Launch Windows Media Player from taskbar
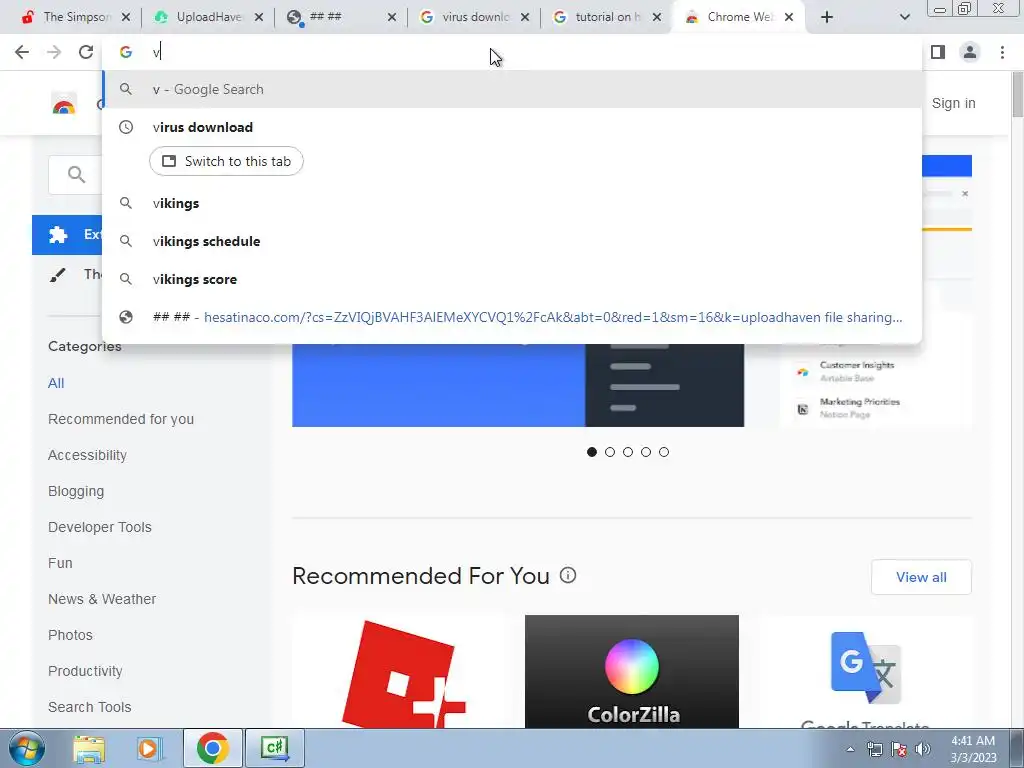 click(x=148, y=748)
